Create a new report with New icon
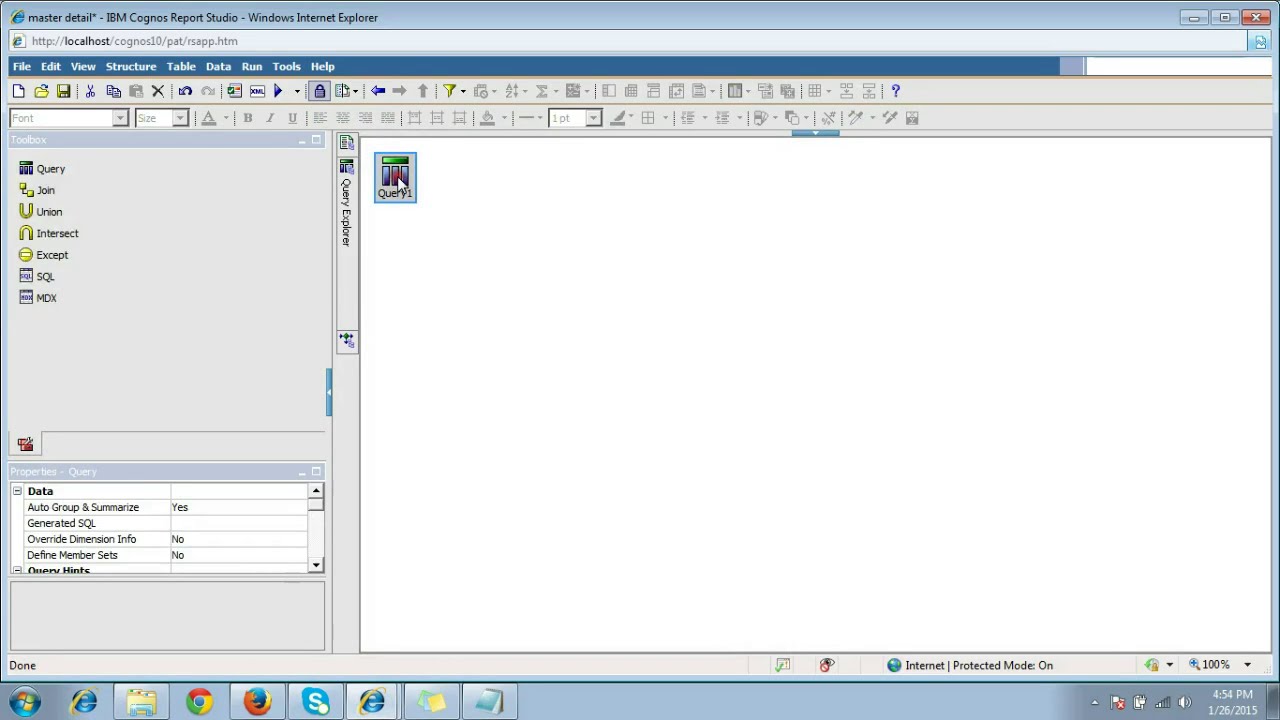Viewport: 1280px width, 720px height. [x=18, y=91]
